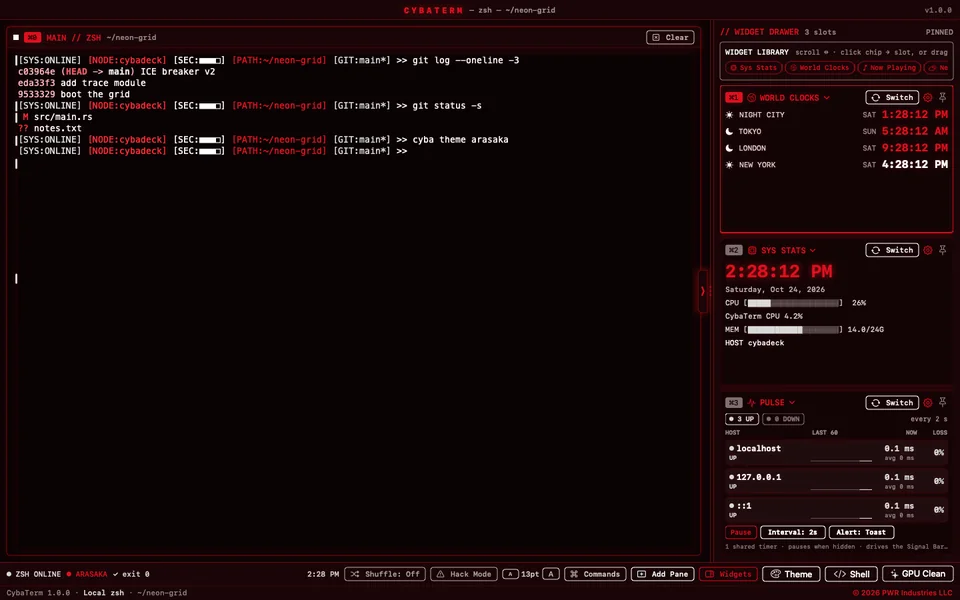Image resolution: width=960 pixels, height=600 pixels.
Task: Open the Commands palette
Action: tap(595, 574)
